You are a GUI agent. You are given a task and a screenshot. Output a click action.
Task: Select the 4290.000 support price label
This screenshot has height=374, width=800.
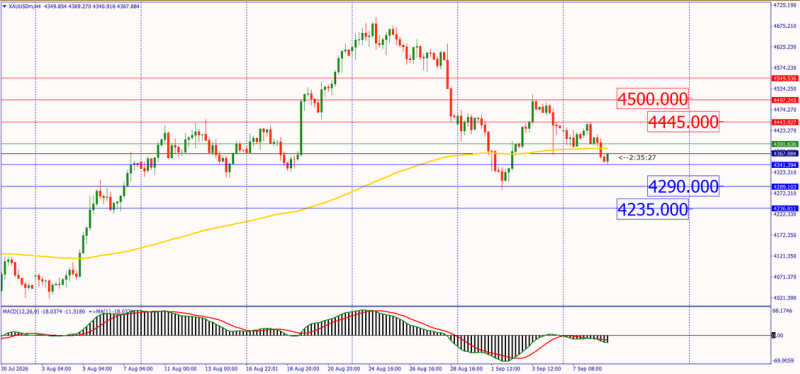tap(683, 186)
